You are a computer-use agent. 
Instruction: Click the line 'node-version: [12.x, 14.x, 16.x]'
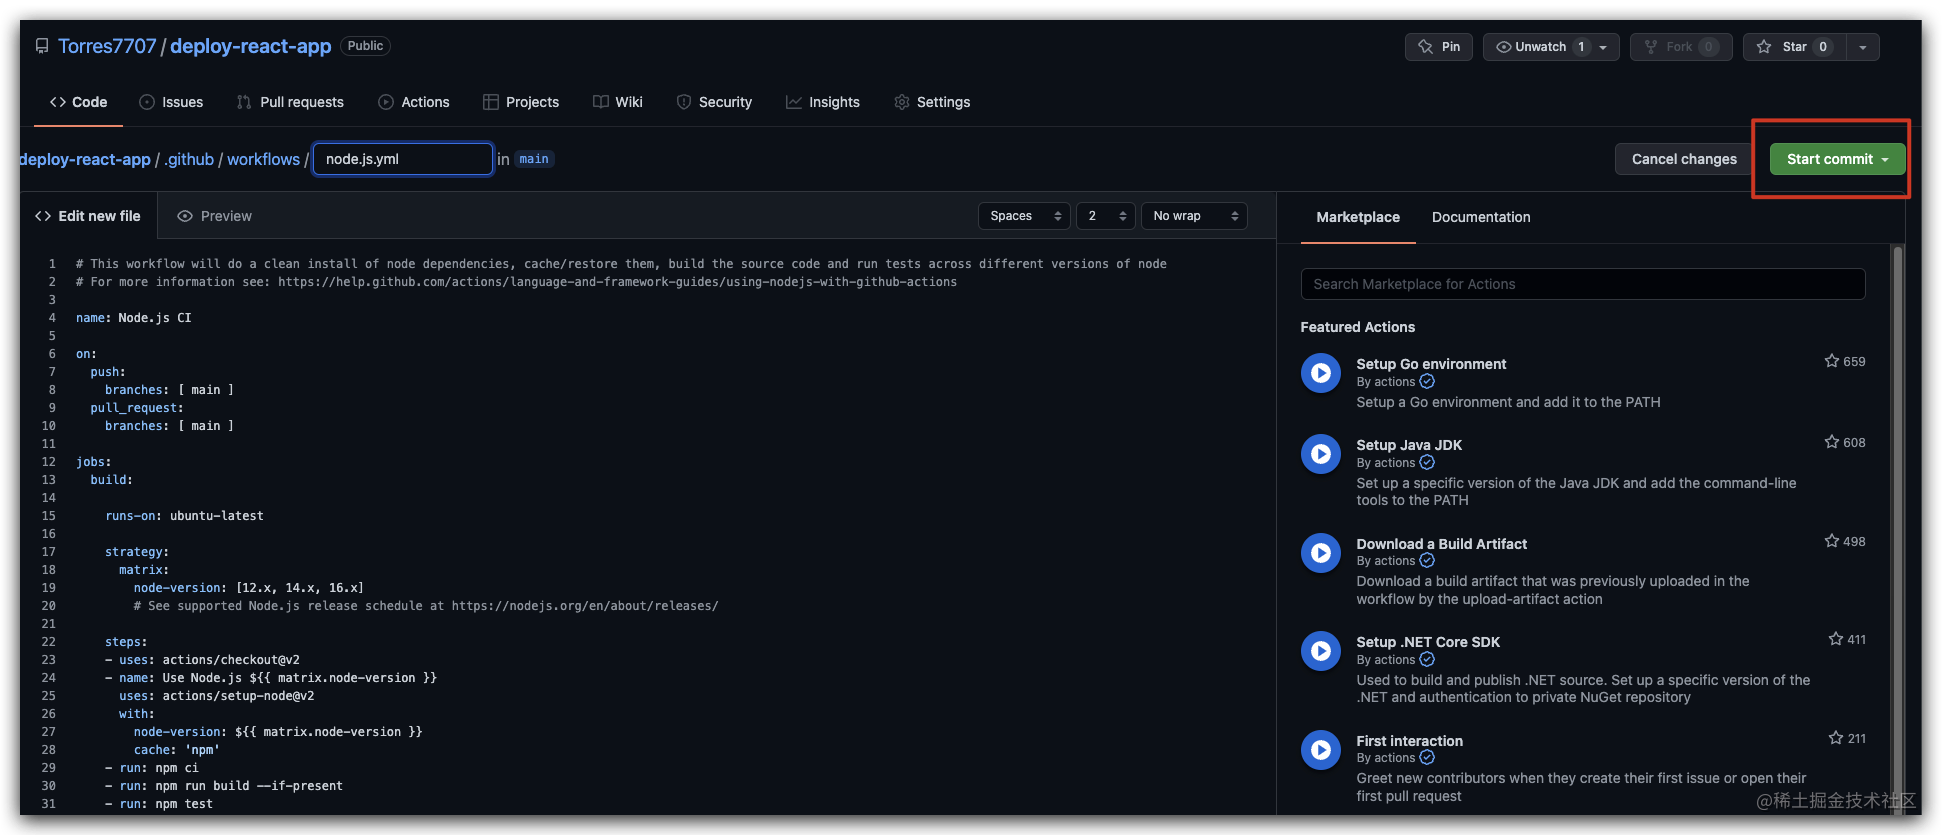pyautogui.click(x=248, y=588)
